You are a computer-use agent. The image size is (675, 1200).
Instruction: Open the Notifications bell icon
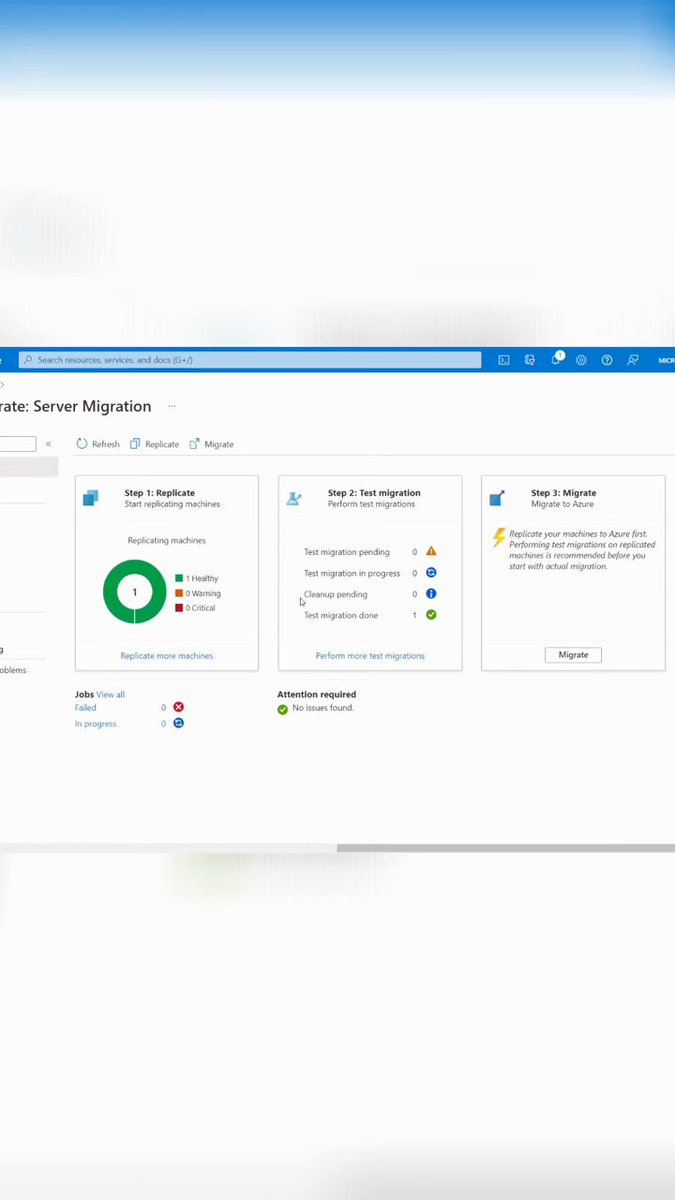(557, 359)
